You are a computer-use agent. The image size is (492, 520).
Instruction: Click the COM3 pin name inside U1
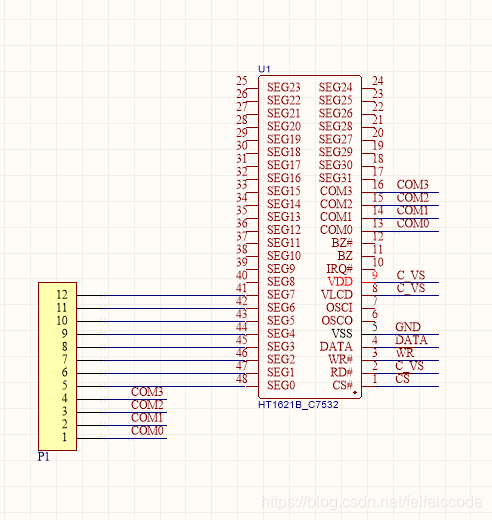tap(336, 191)
